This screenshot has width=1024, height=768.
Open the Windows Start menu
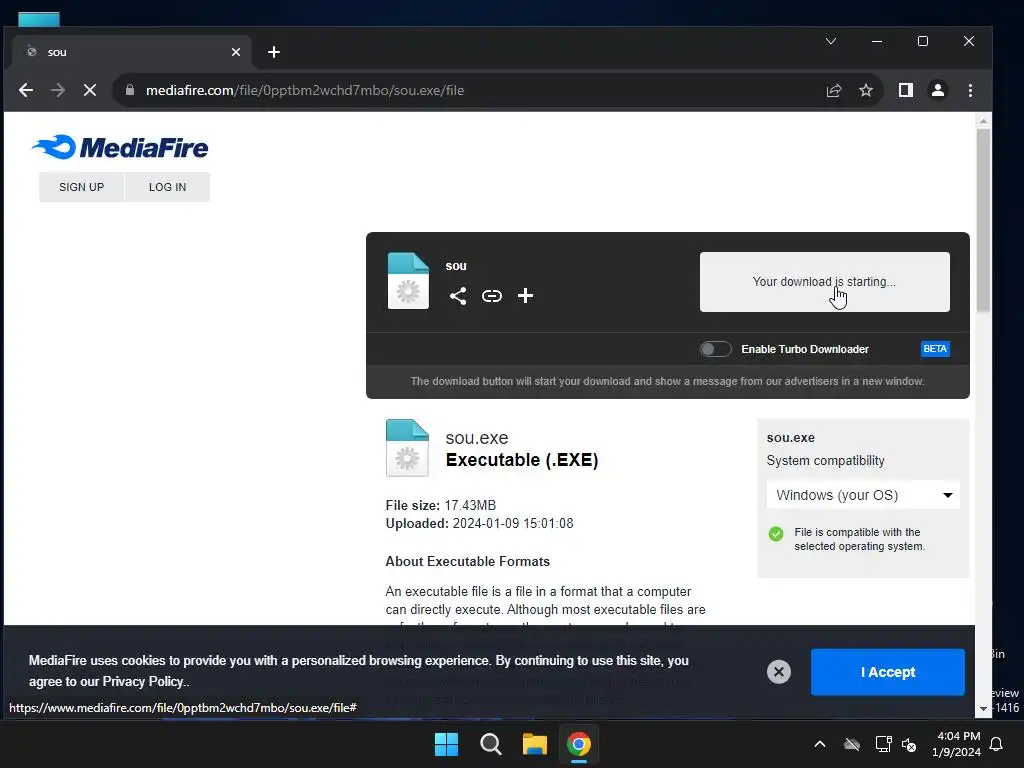click(447, 744)
